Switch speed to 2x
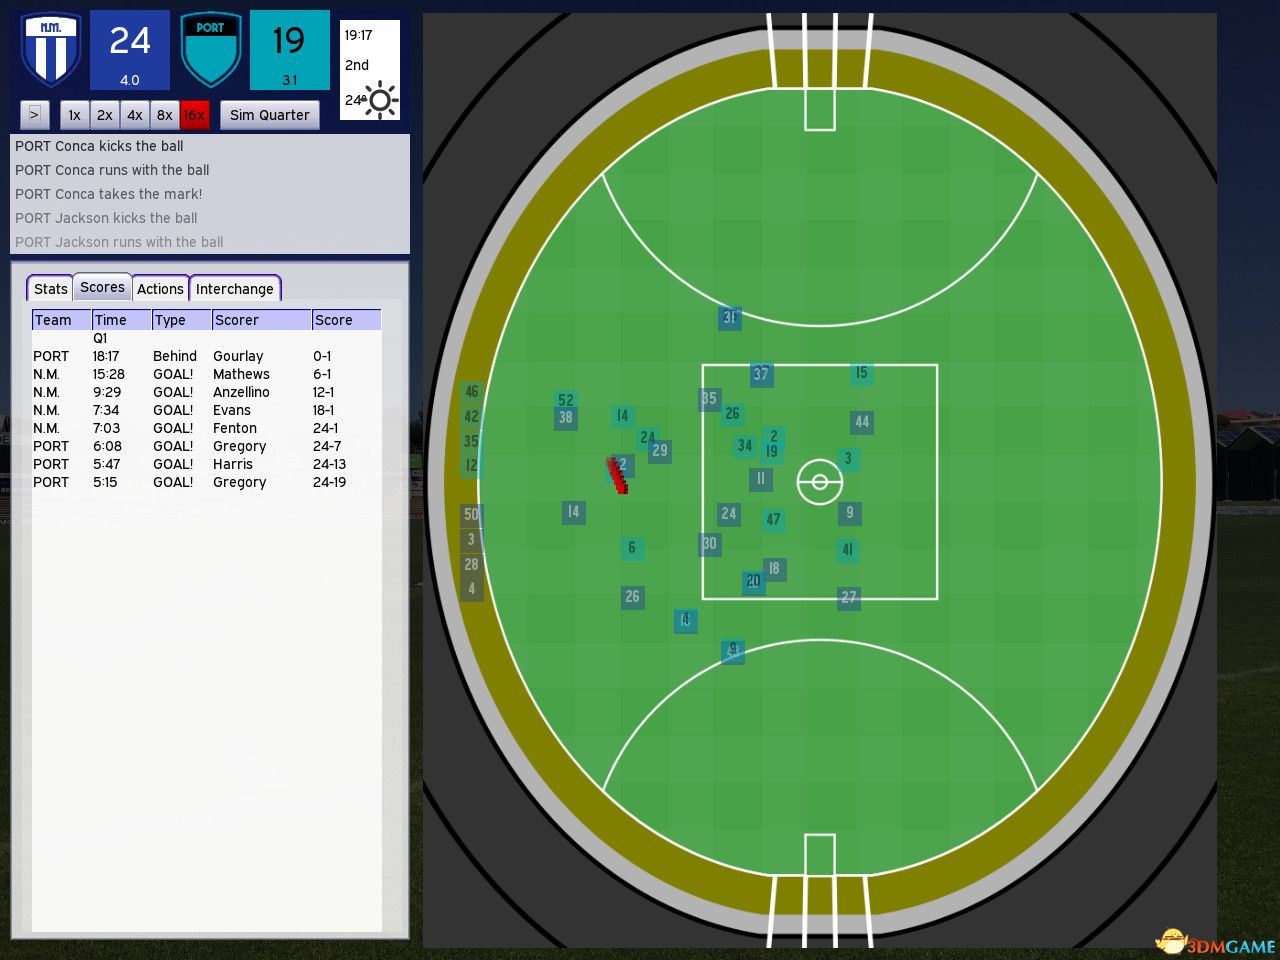The width and height of the screenshot is (1280, 960). tap(104, 115)
